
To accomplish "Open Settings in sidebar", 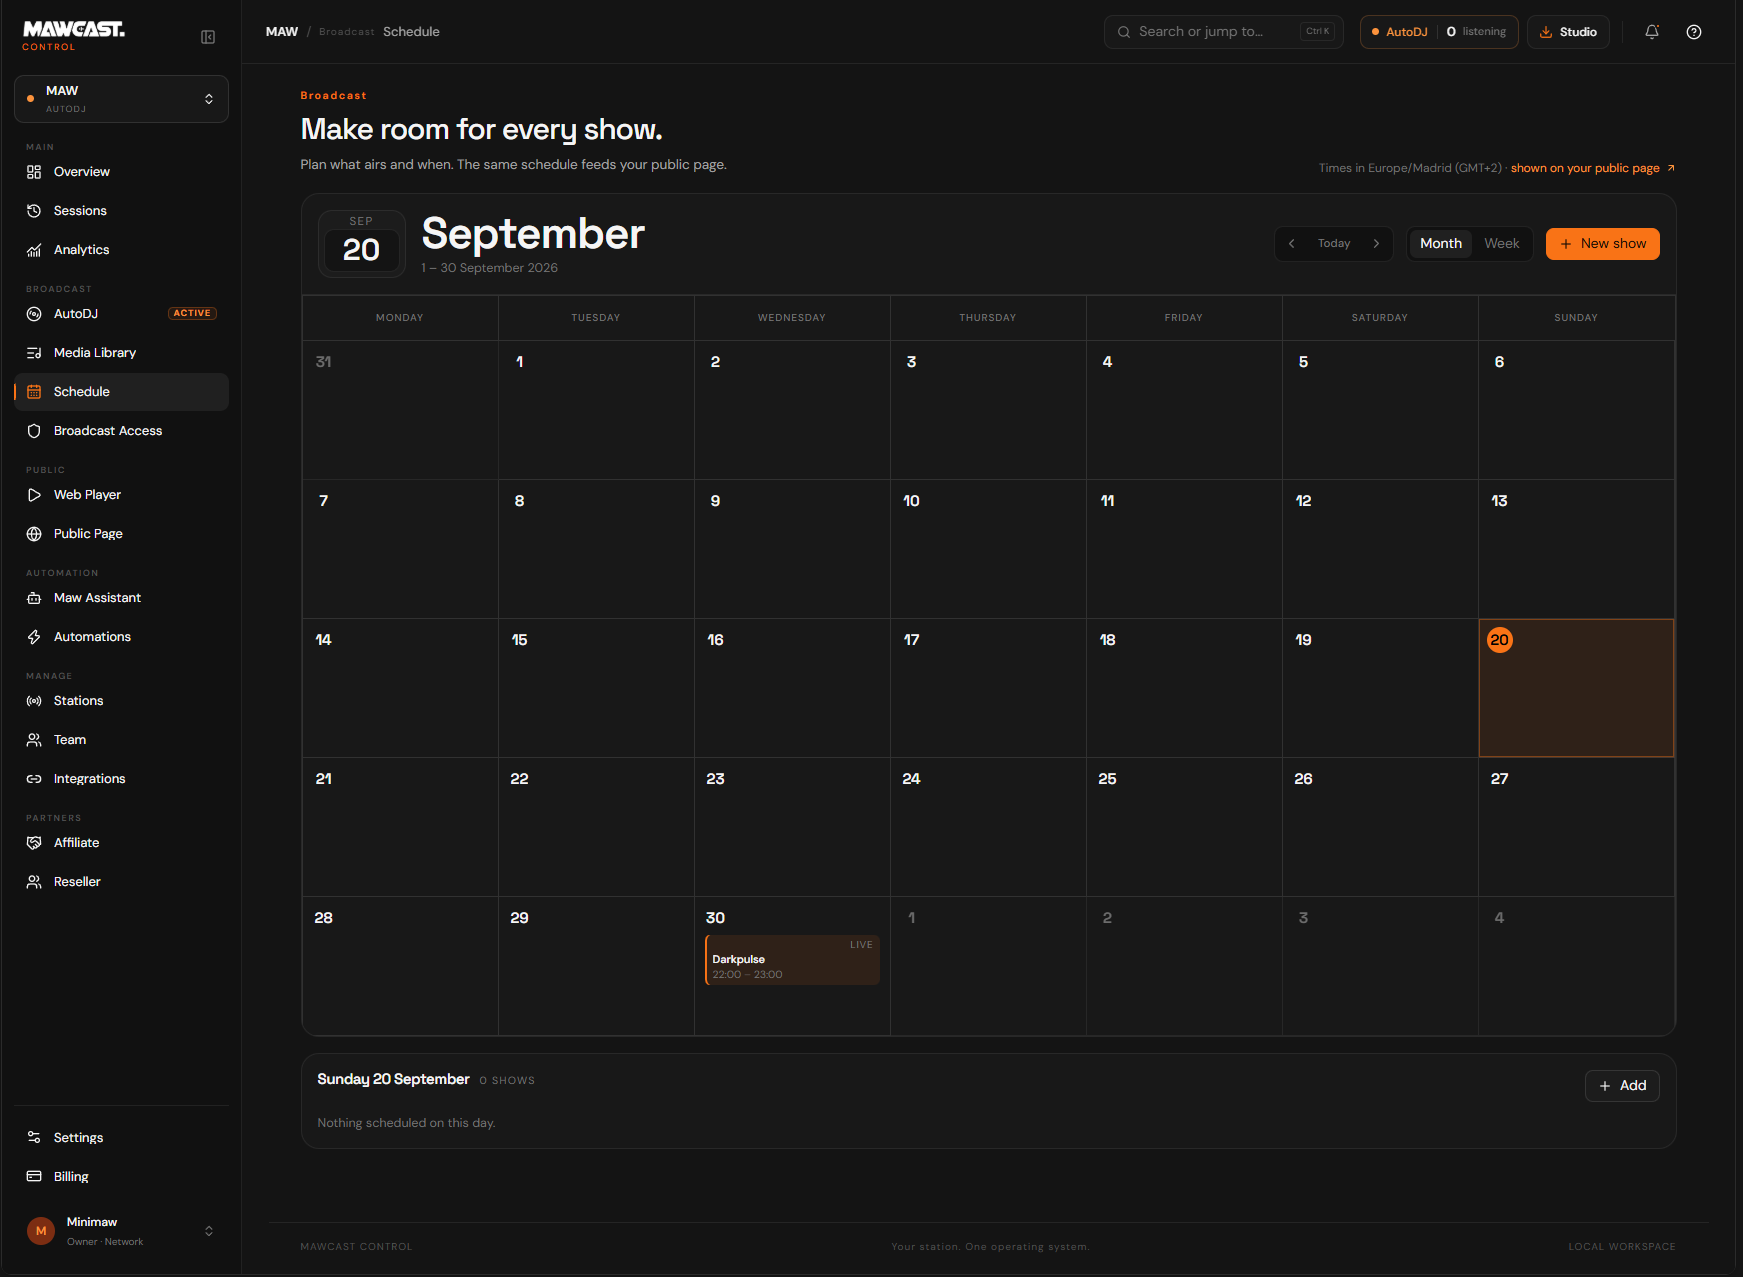I will click(121, 1138).
